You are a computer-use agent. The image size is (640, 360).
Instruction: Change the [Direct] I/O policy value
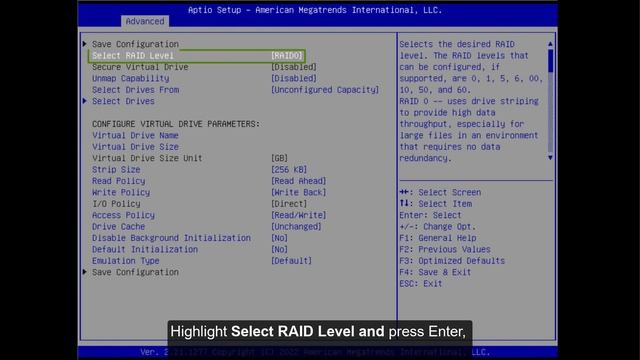(x=289, y=204)
